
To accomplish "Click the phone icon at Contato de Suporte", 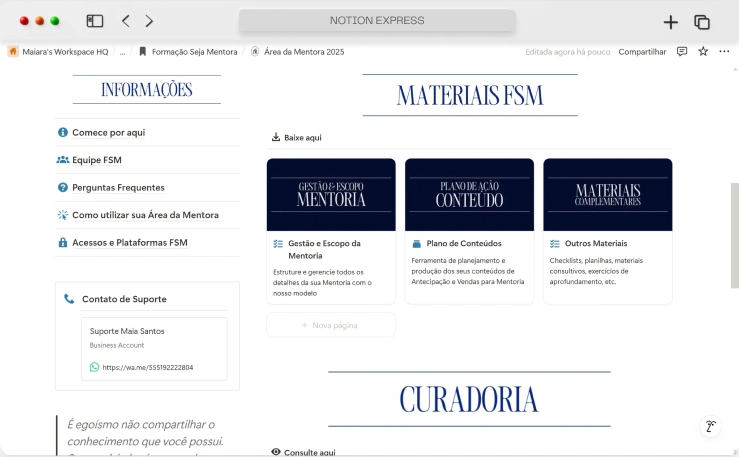I will [69, 299].
